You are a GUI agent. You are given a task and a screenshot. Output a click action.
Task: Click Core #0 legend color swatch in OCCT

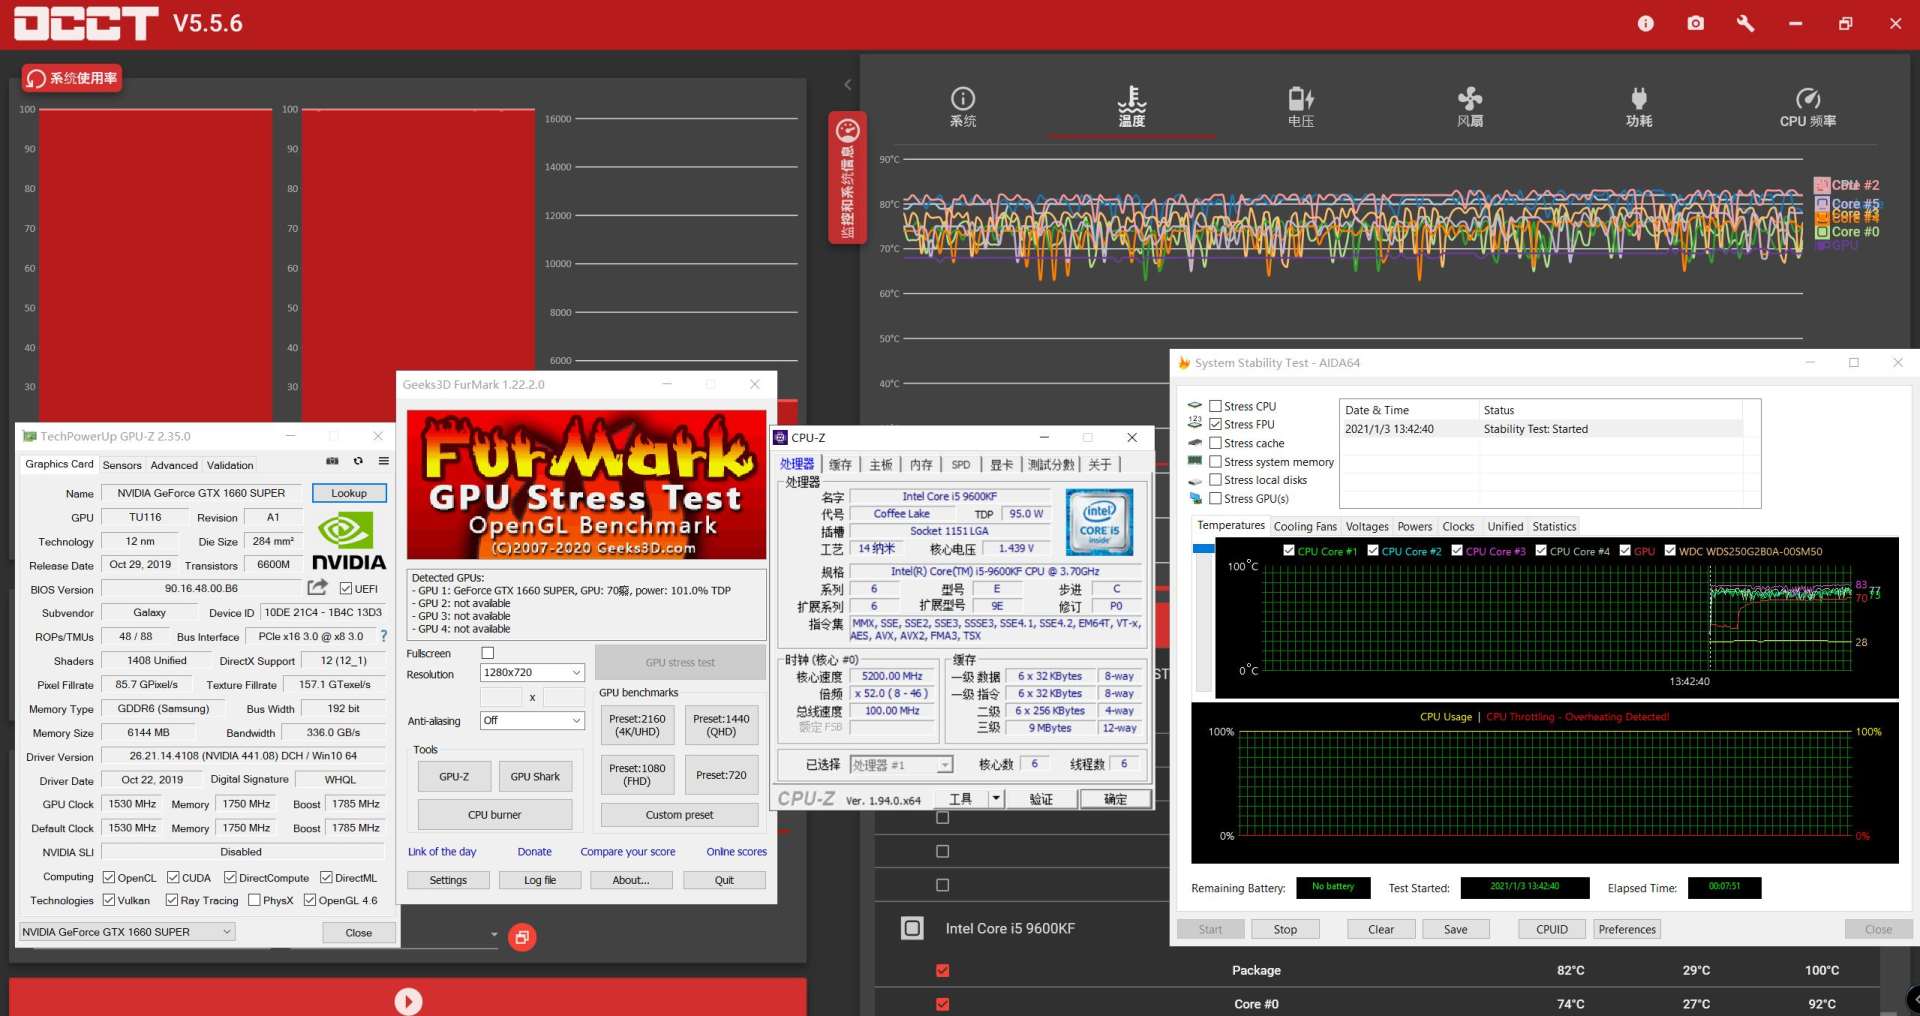point(1822,231)
